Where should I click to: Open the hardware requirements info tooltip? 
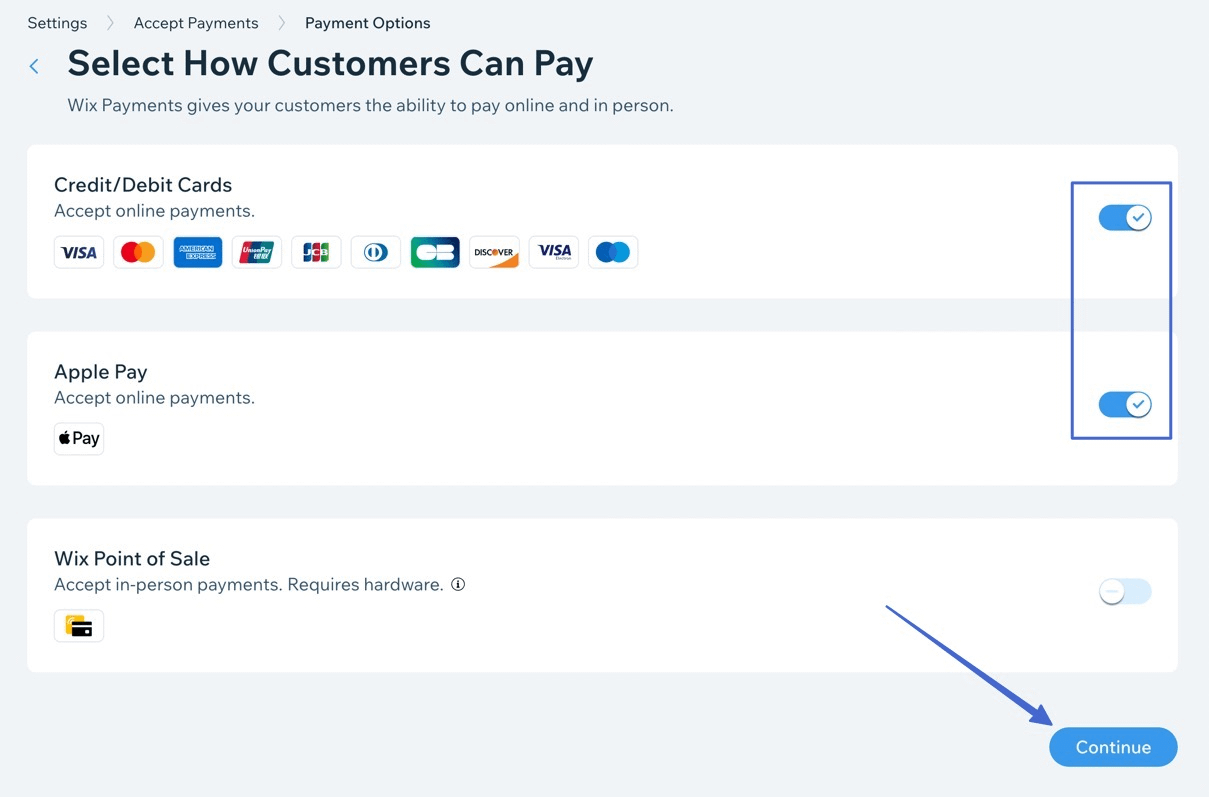458,584
